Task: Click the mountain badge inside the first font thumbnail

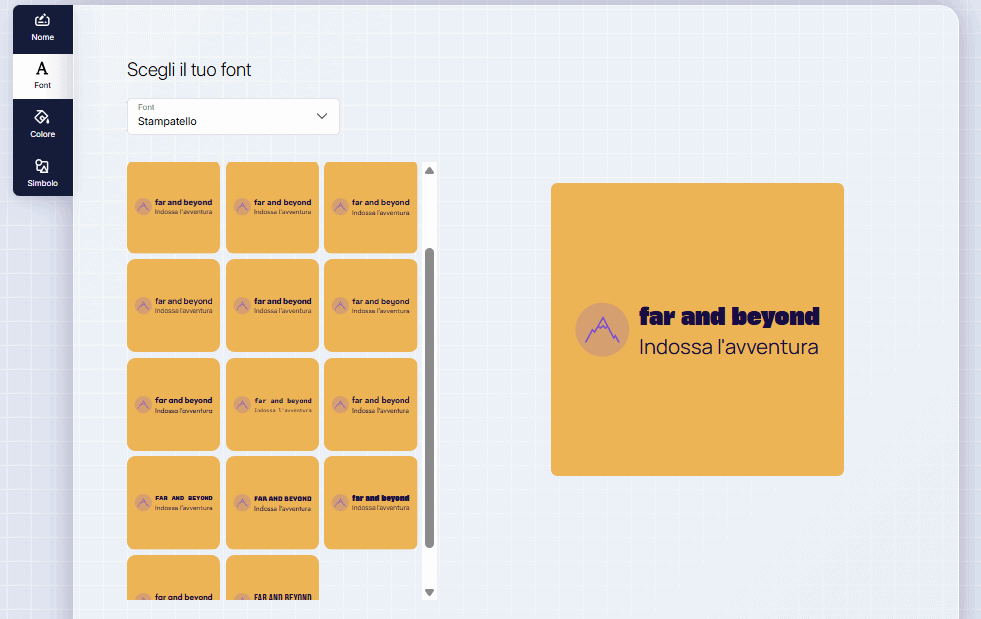Action: point(143,206)
